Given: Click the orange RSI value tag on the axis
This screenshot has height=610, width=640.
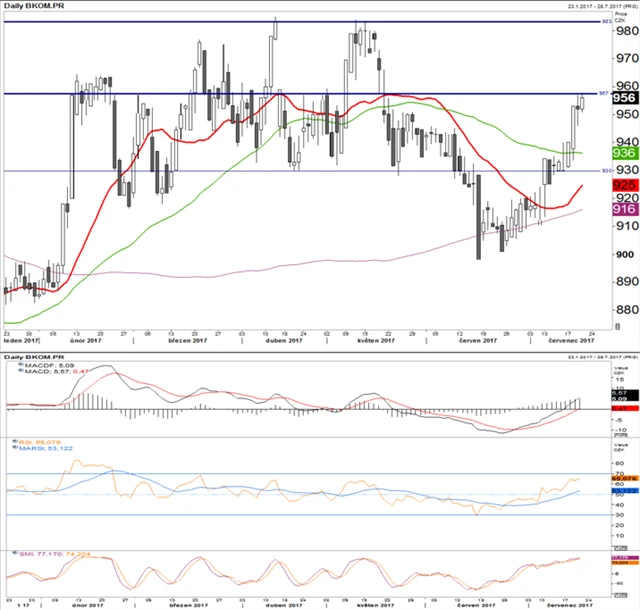Looking at the screenshot, I should (624, 478).
